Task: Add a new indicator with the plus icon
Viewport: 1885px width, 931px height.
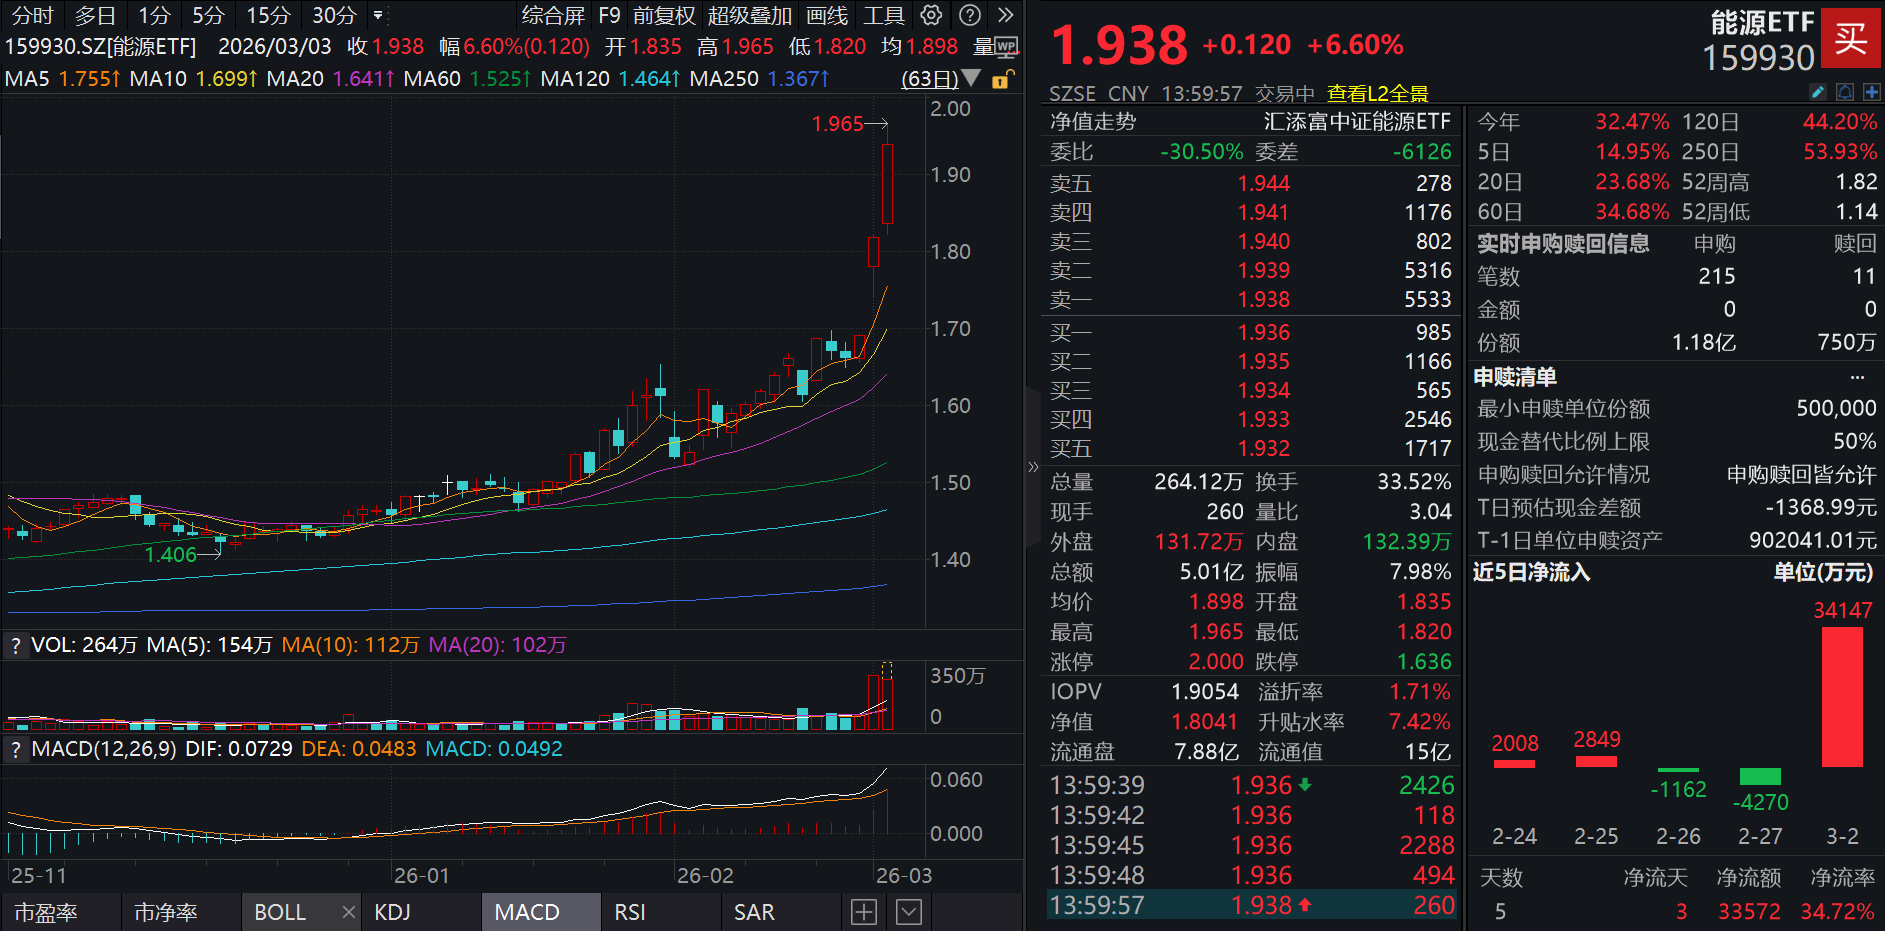Action: pyautogui.click(x=862, y=911)
